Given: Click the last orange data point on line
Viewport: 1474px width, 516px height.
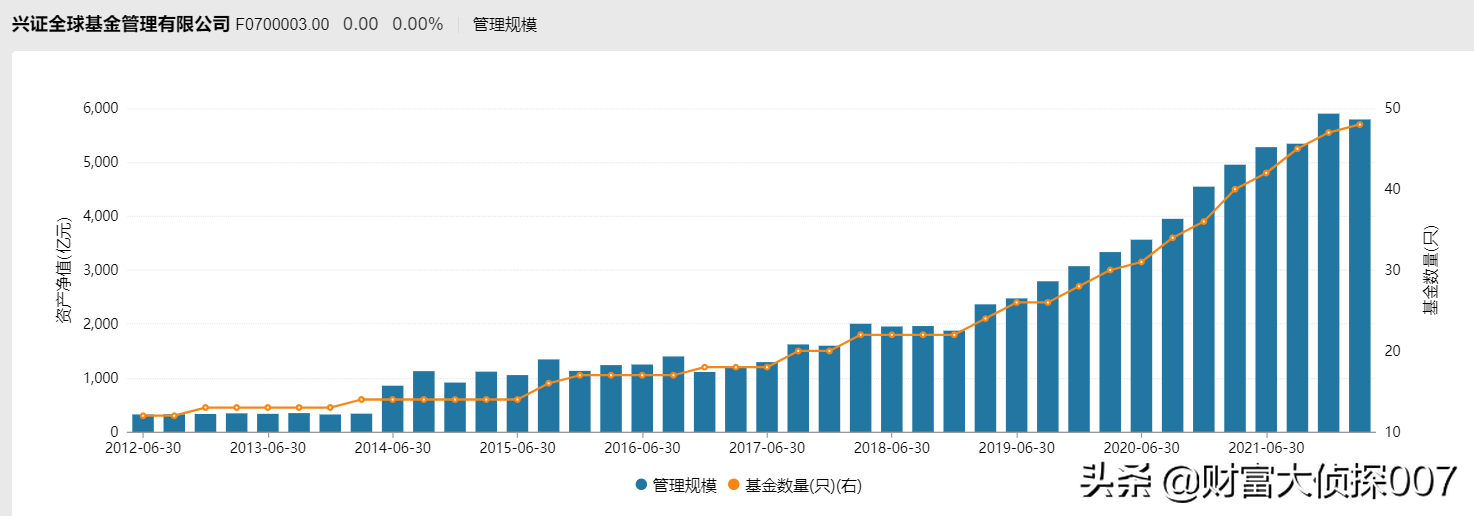Looking at the screenshot, I should [1359, 124].
